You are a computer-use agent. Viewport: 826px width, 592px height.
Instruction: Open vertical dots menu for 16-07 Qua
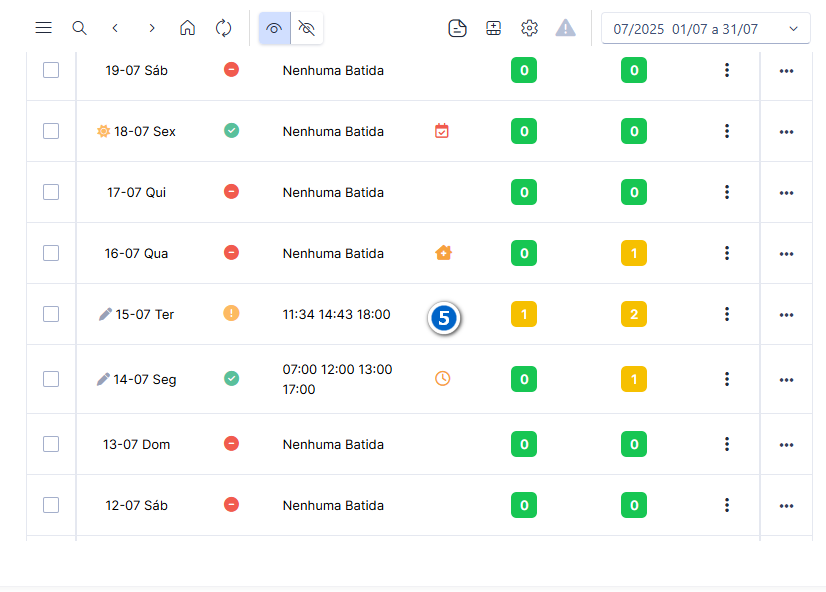pos(727,253)
